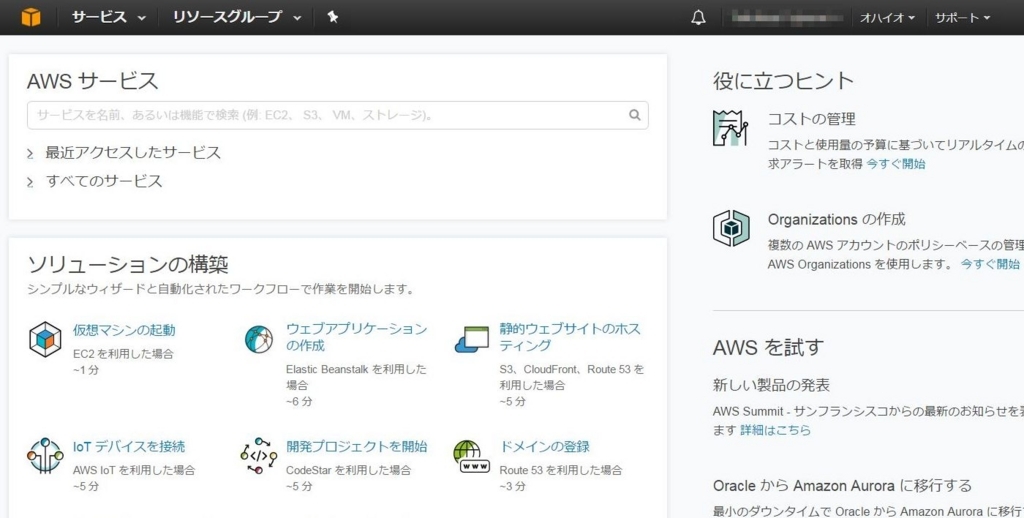The image size is (1024, 518).
Task: Open ドメインの登録 link
Action: click(545, 447)
